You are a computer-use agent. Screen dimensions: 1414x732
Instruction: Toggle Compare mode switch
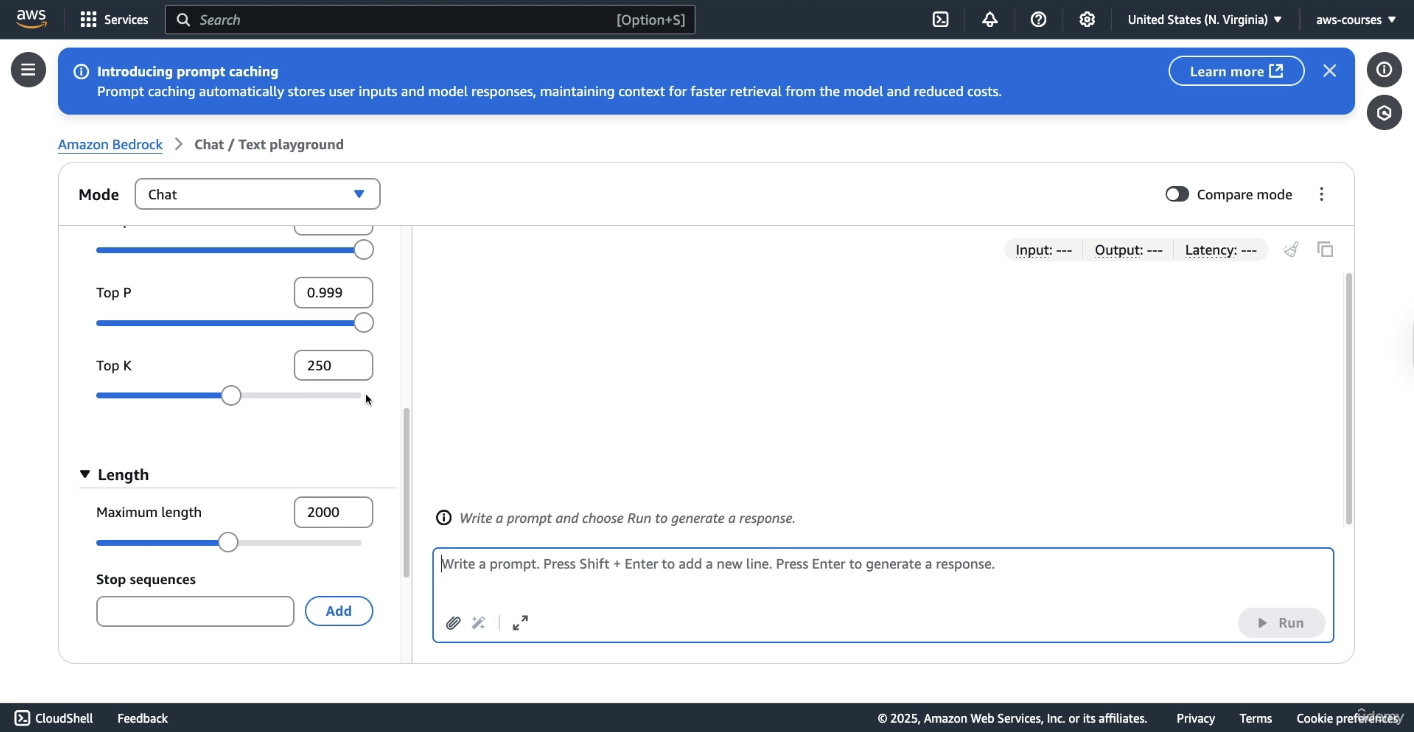[1177, 194]
